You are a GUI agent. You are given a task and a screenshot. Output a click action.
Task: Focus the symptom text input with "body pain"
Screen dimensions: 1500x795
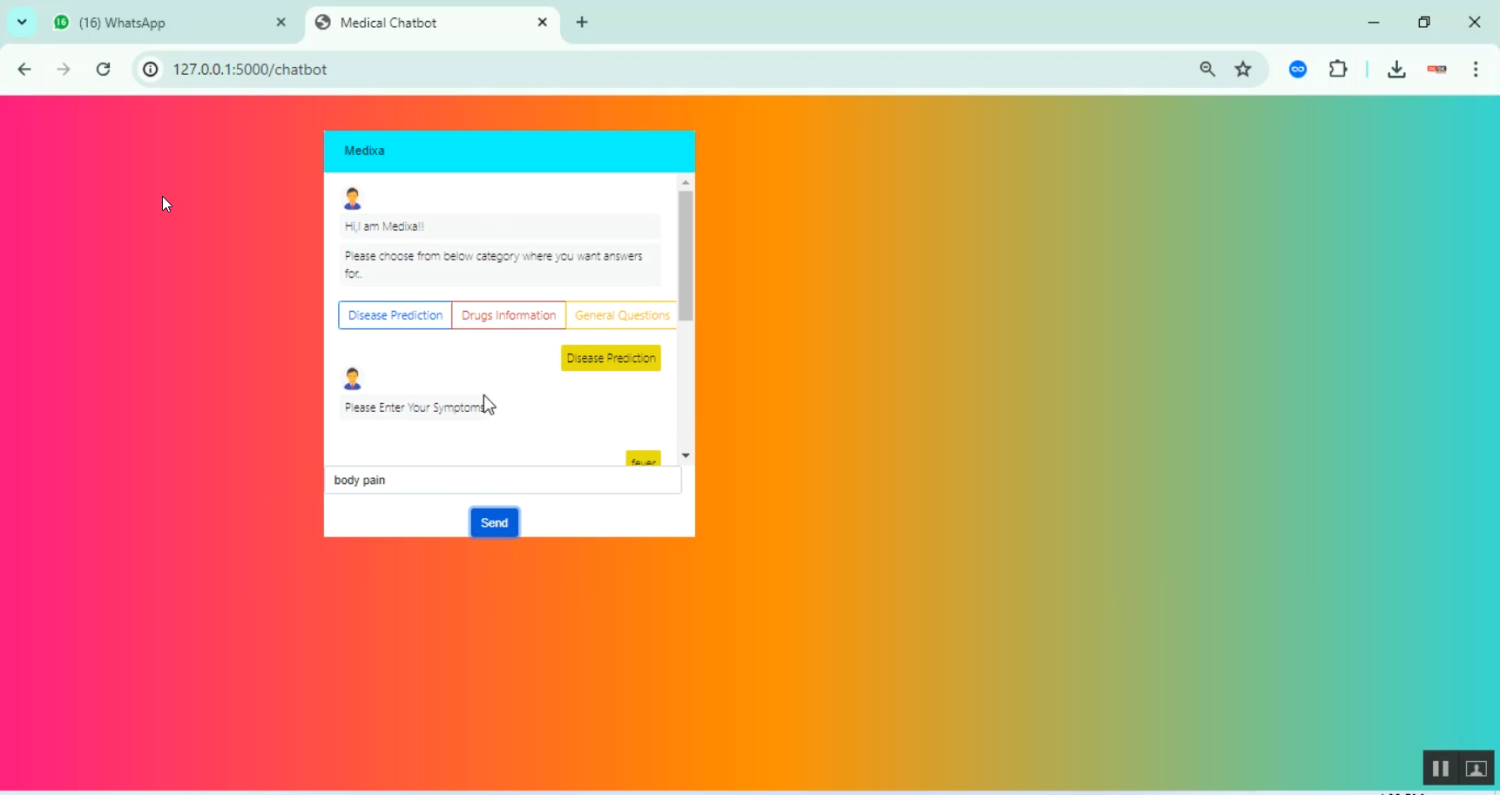point(503,480)
